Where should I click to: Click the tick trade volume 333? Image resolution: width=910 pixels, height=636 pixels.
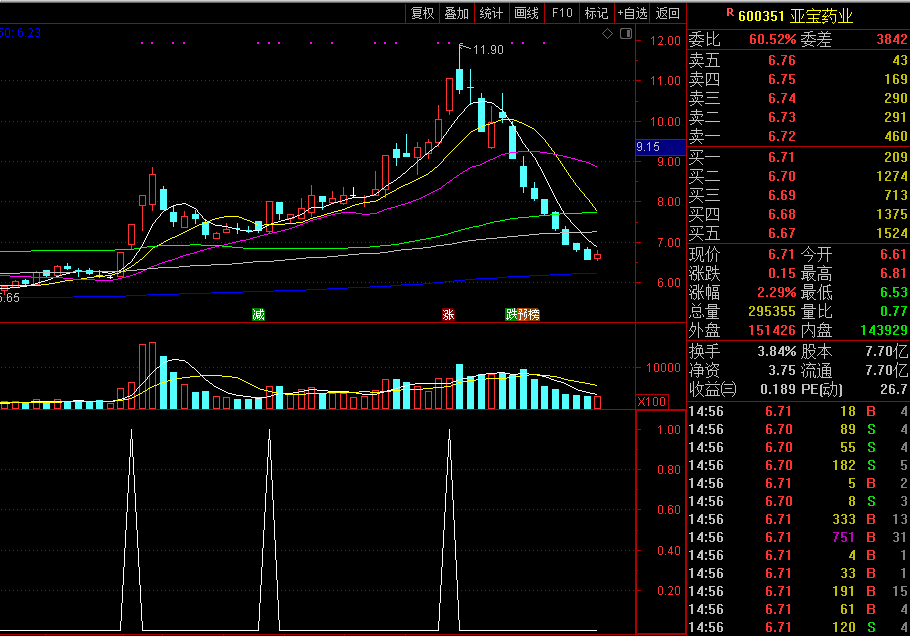843,519
